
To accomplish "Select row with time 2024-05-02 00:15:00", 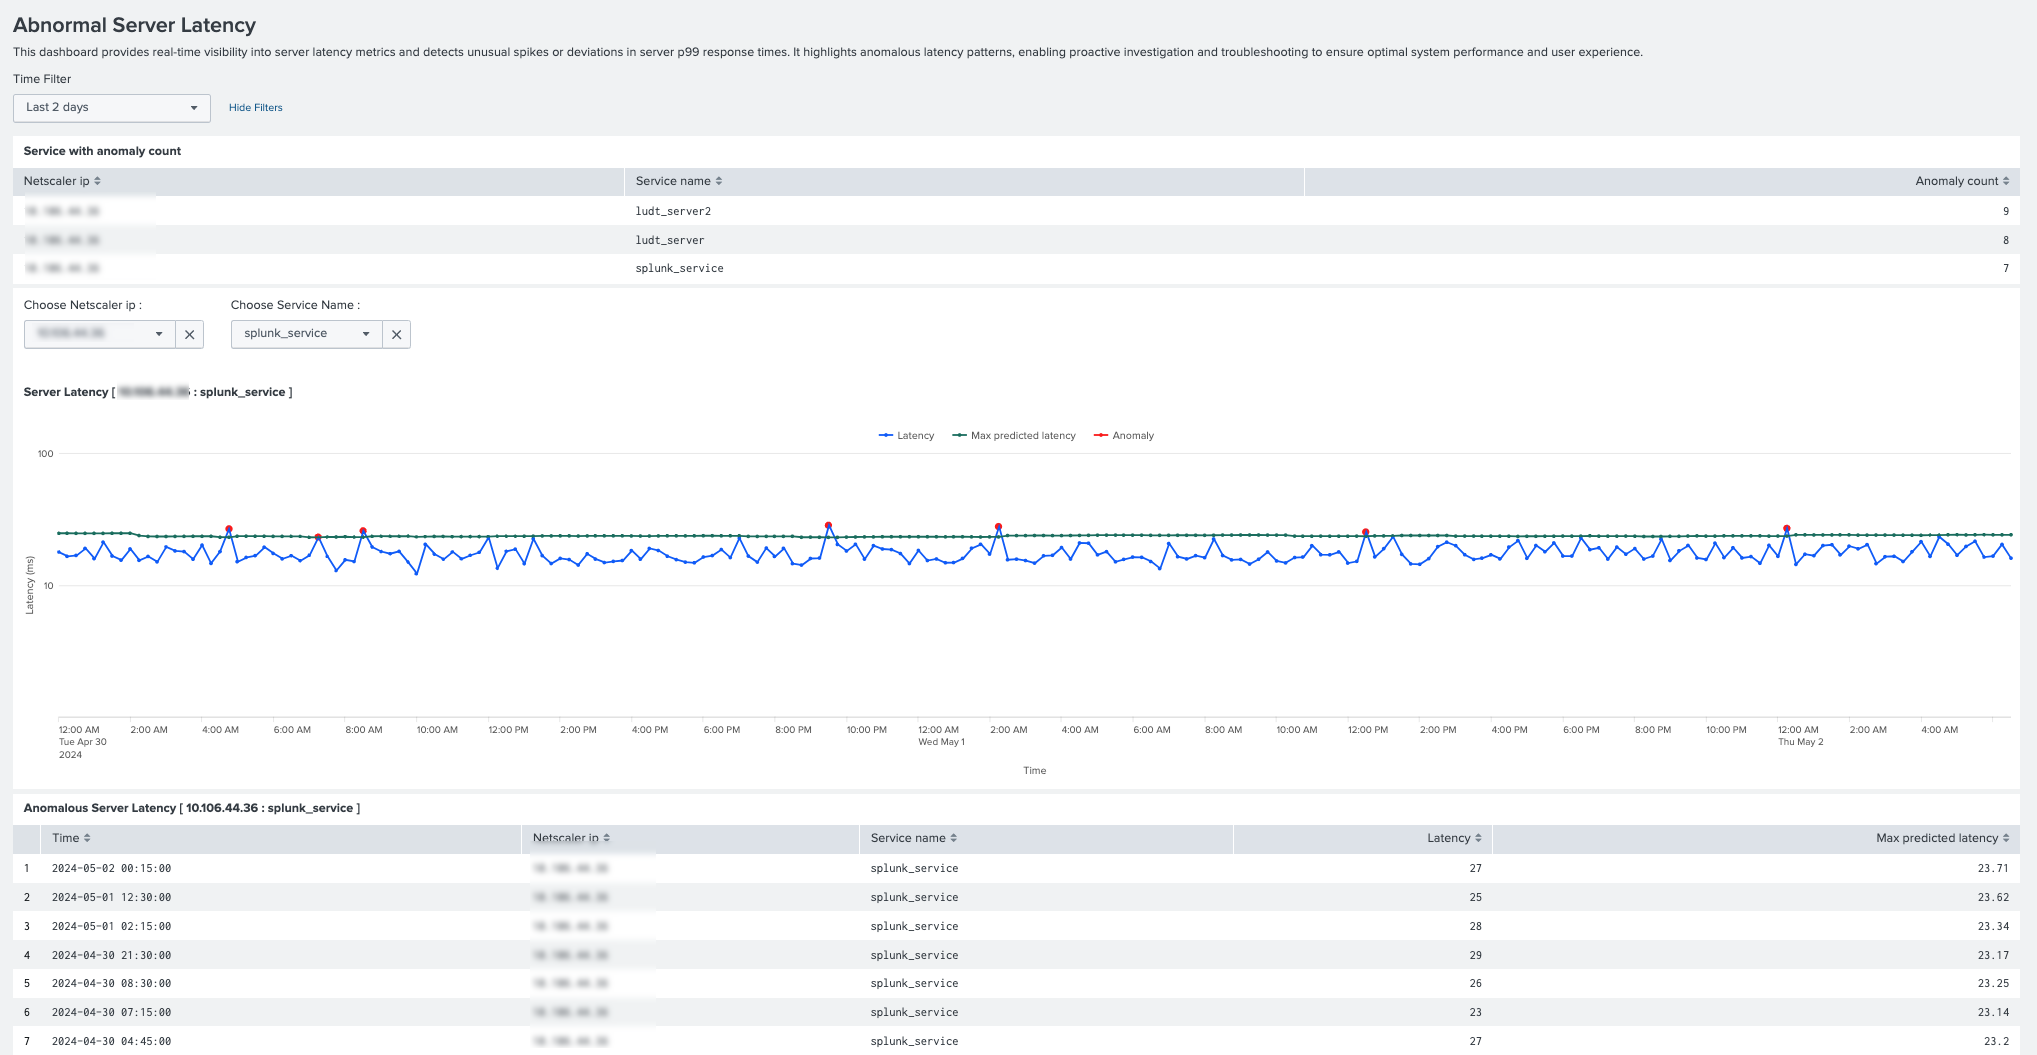I will tap(1016, 868).
